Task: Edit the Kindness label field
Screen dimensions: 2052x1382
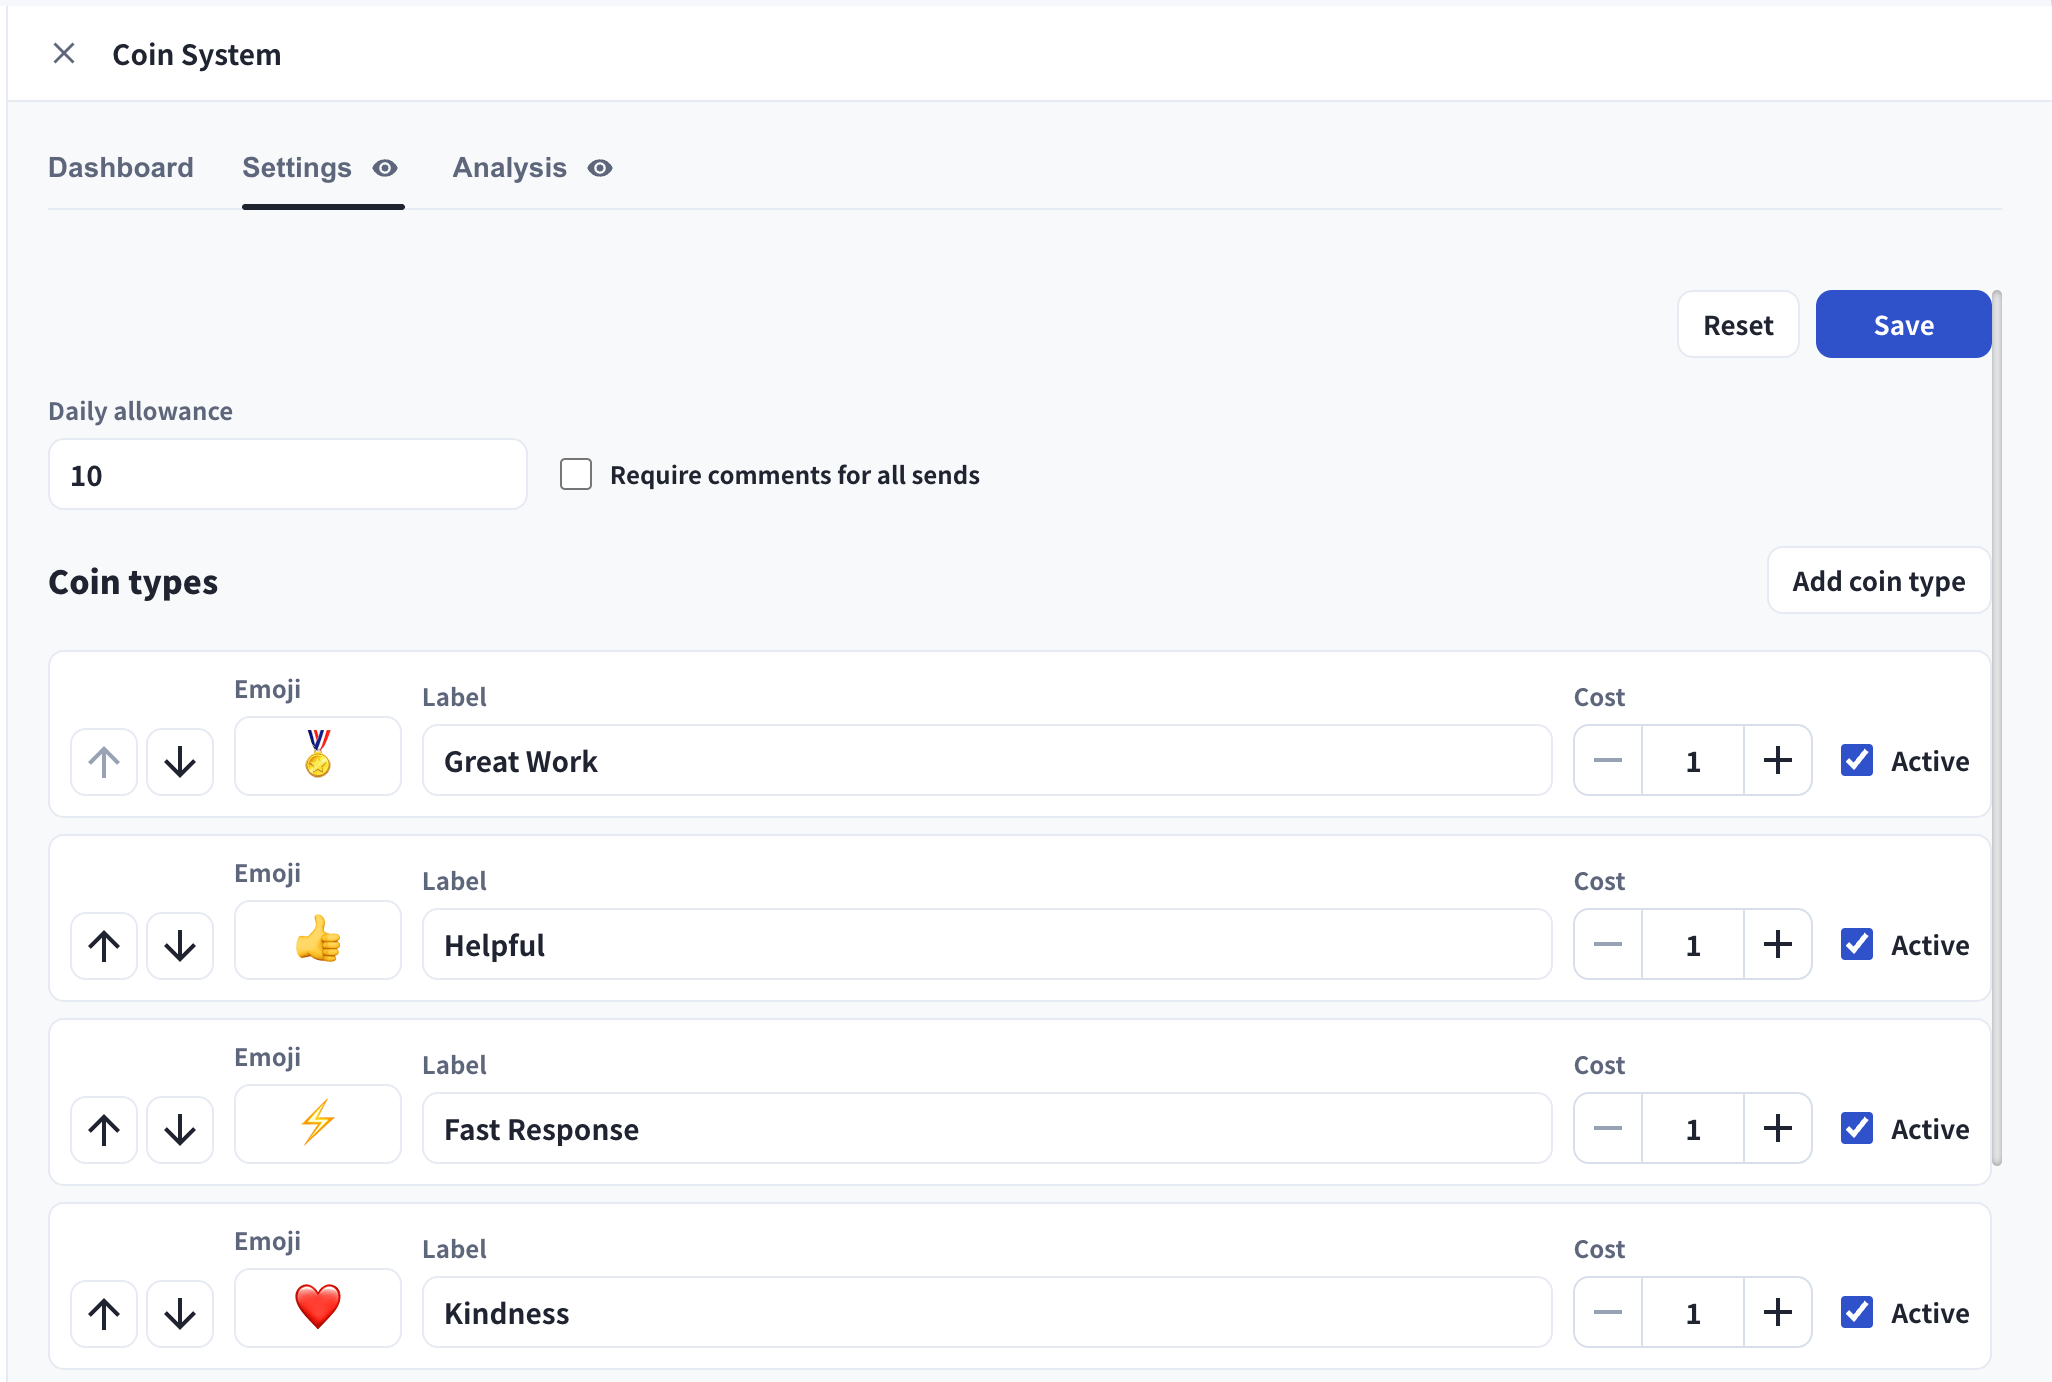Action: [x=987, y=1312]
